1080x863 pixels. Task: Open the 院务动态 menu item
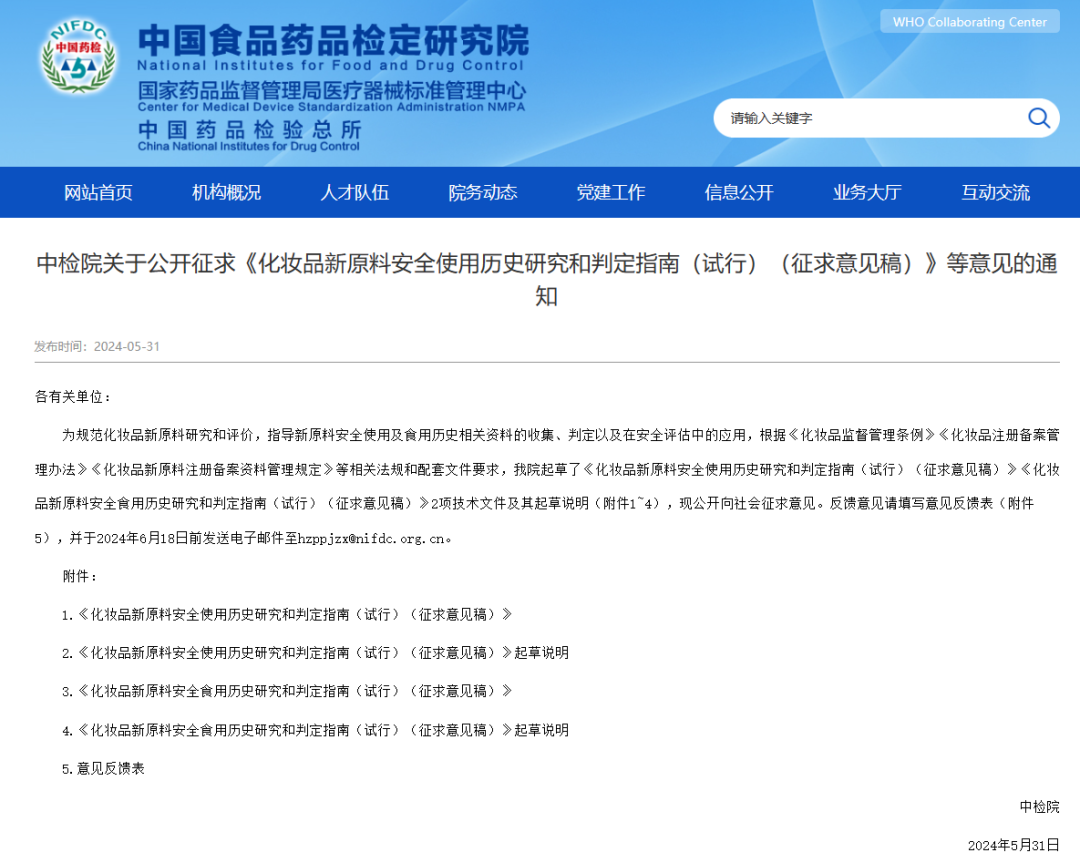coord(483,192)
